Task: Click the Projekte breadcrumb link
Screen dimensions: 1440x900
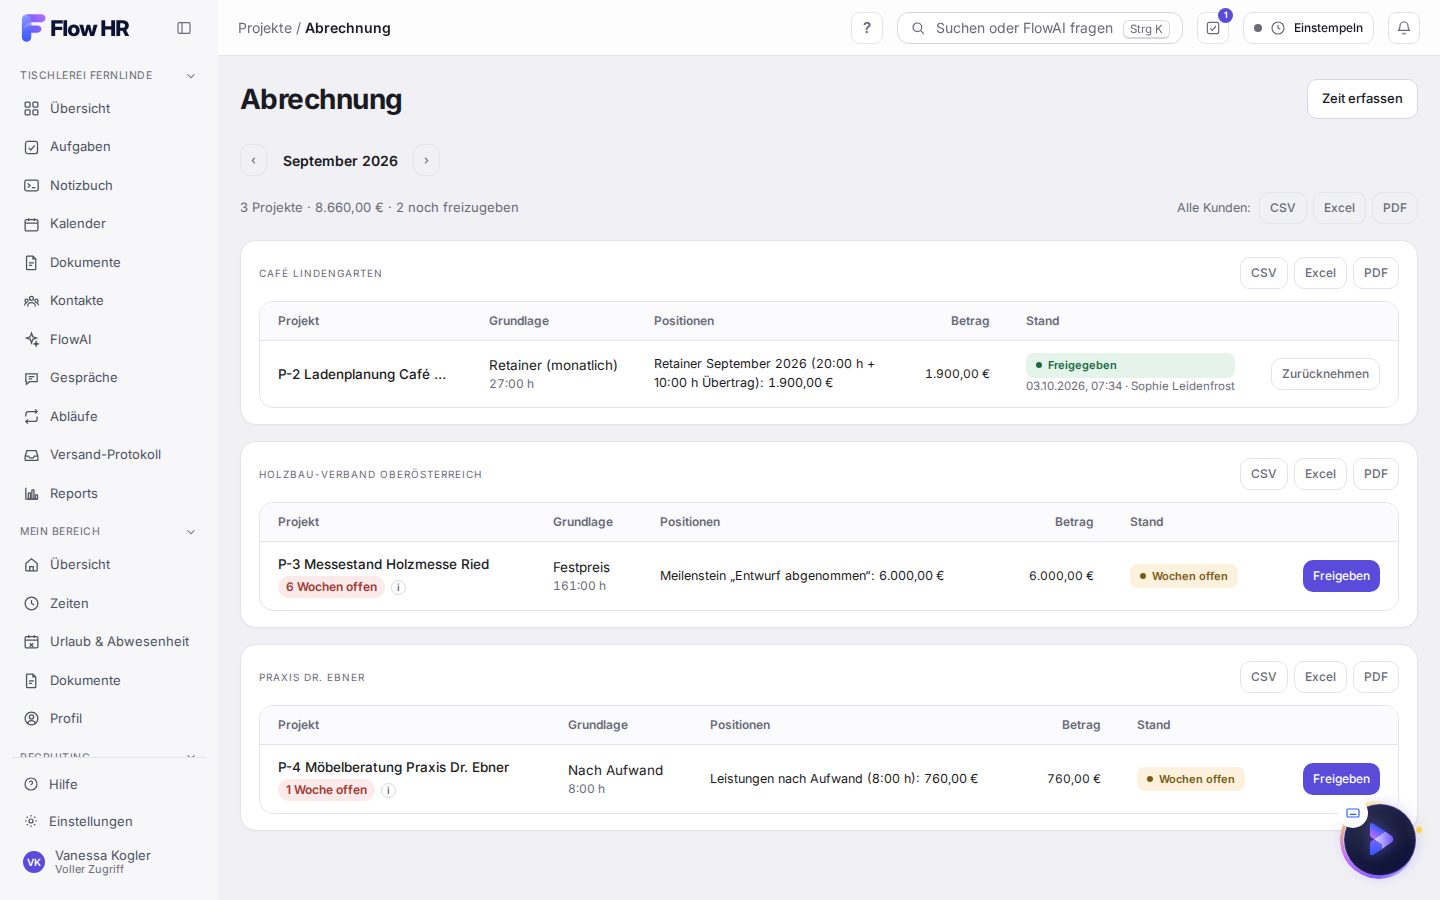Action: point(265,28)
